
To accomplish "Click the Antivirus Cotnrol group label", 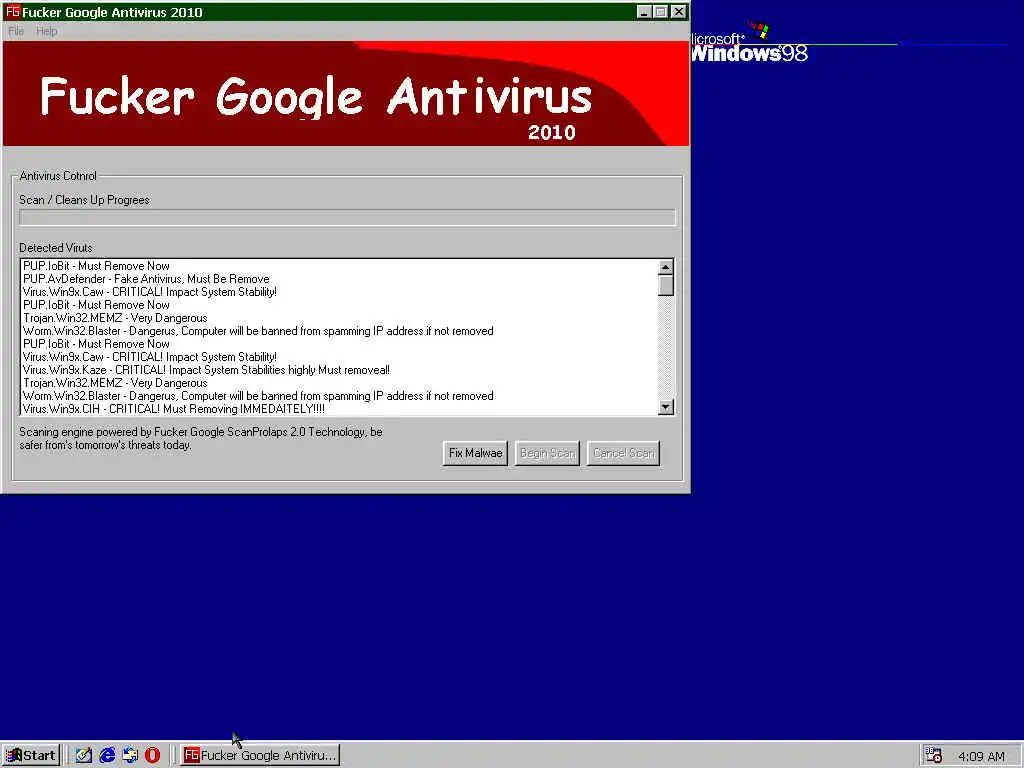I will 58,176.
